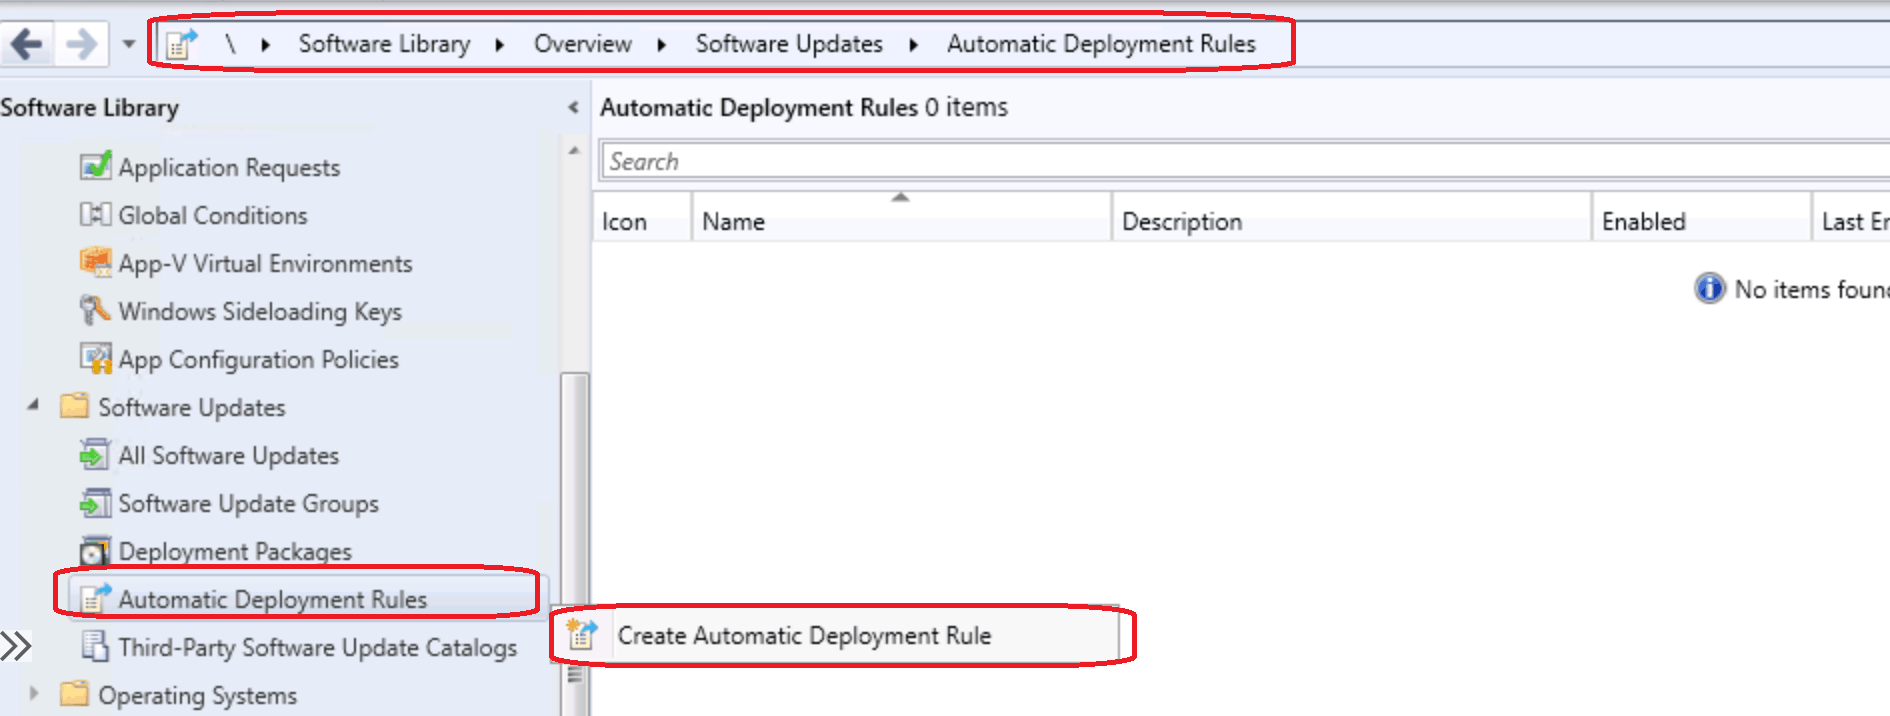Select the Global Conditions icon

95,214
